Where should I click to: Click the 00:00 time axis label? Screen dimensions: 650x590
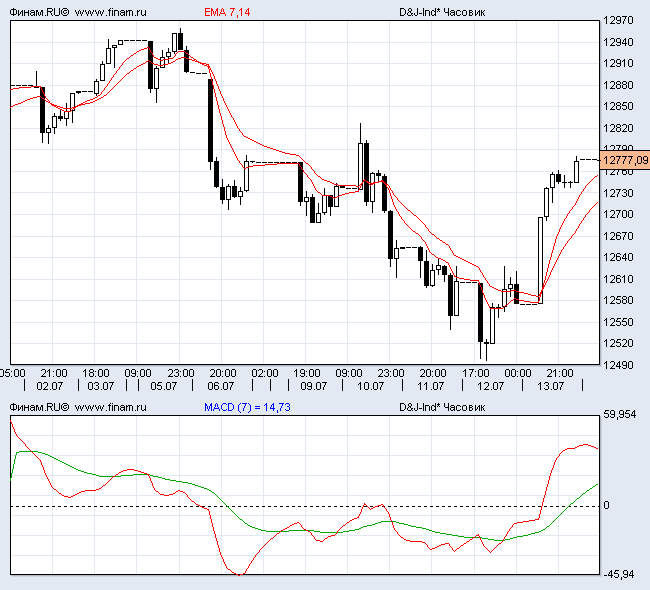pyautogui.click(x=518, y=373)
